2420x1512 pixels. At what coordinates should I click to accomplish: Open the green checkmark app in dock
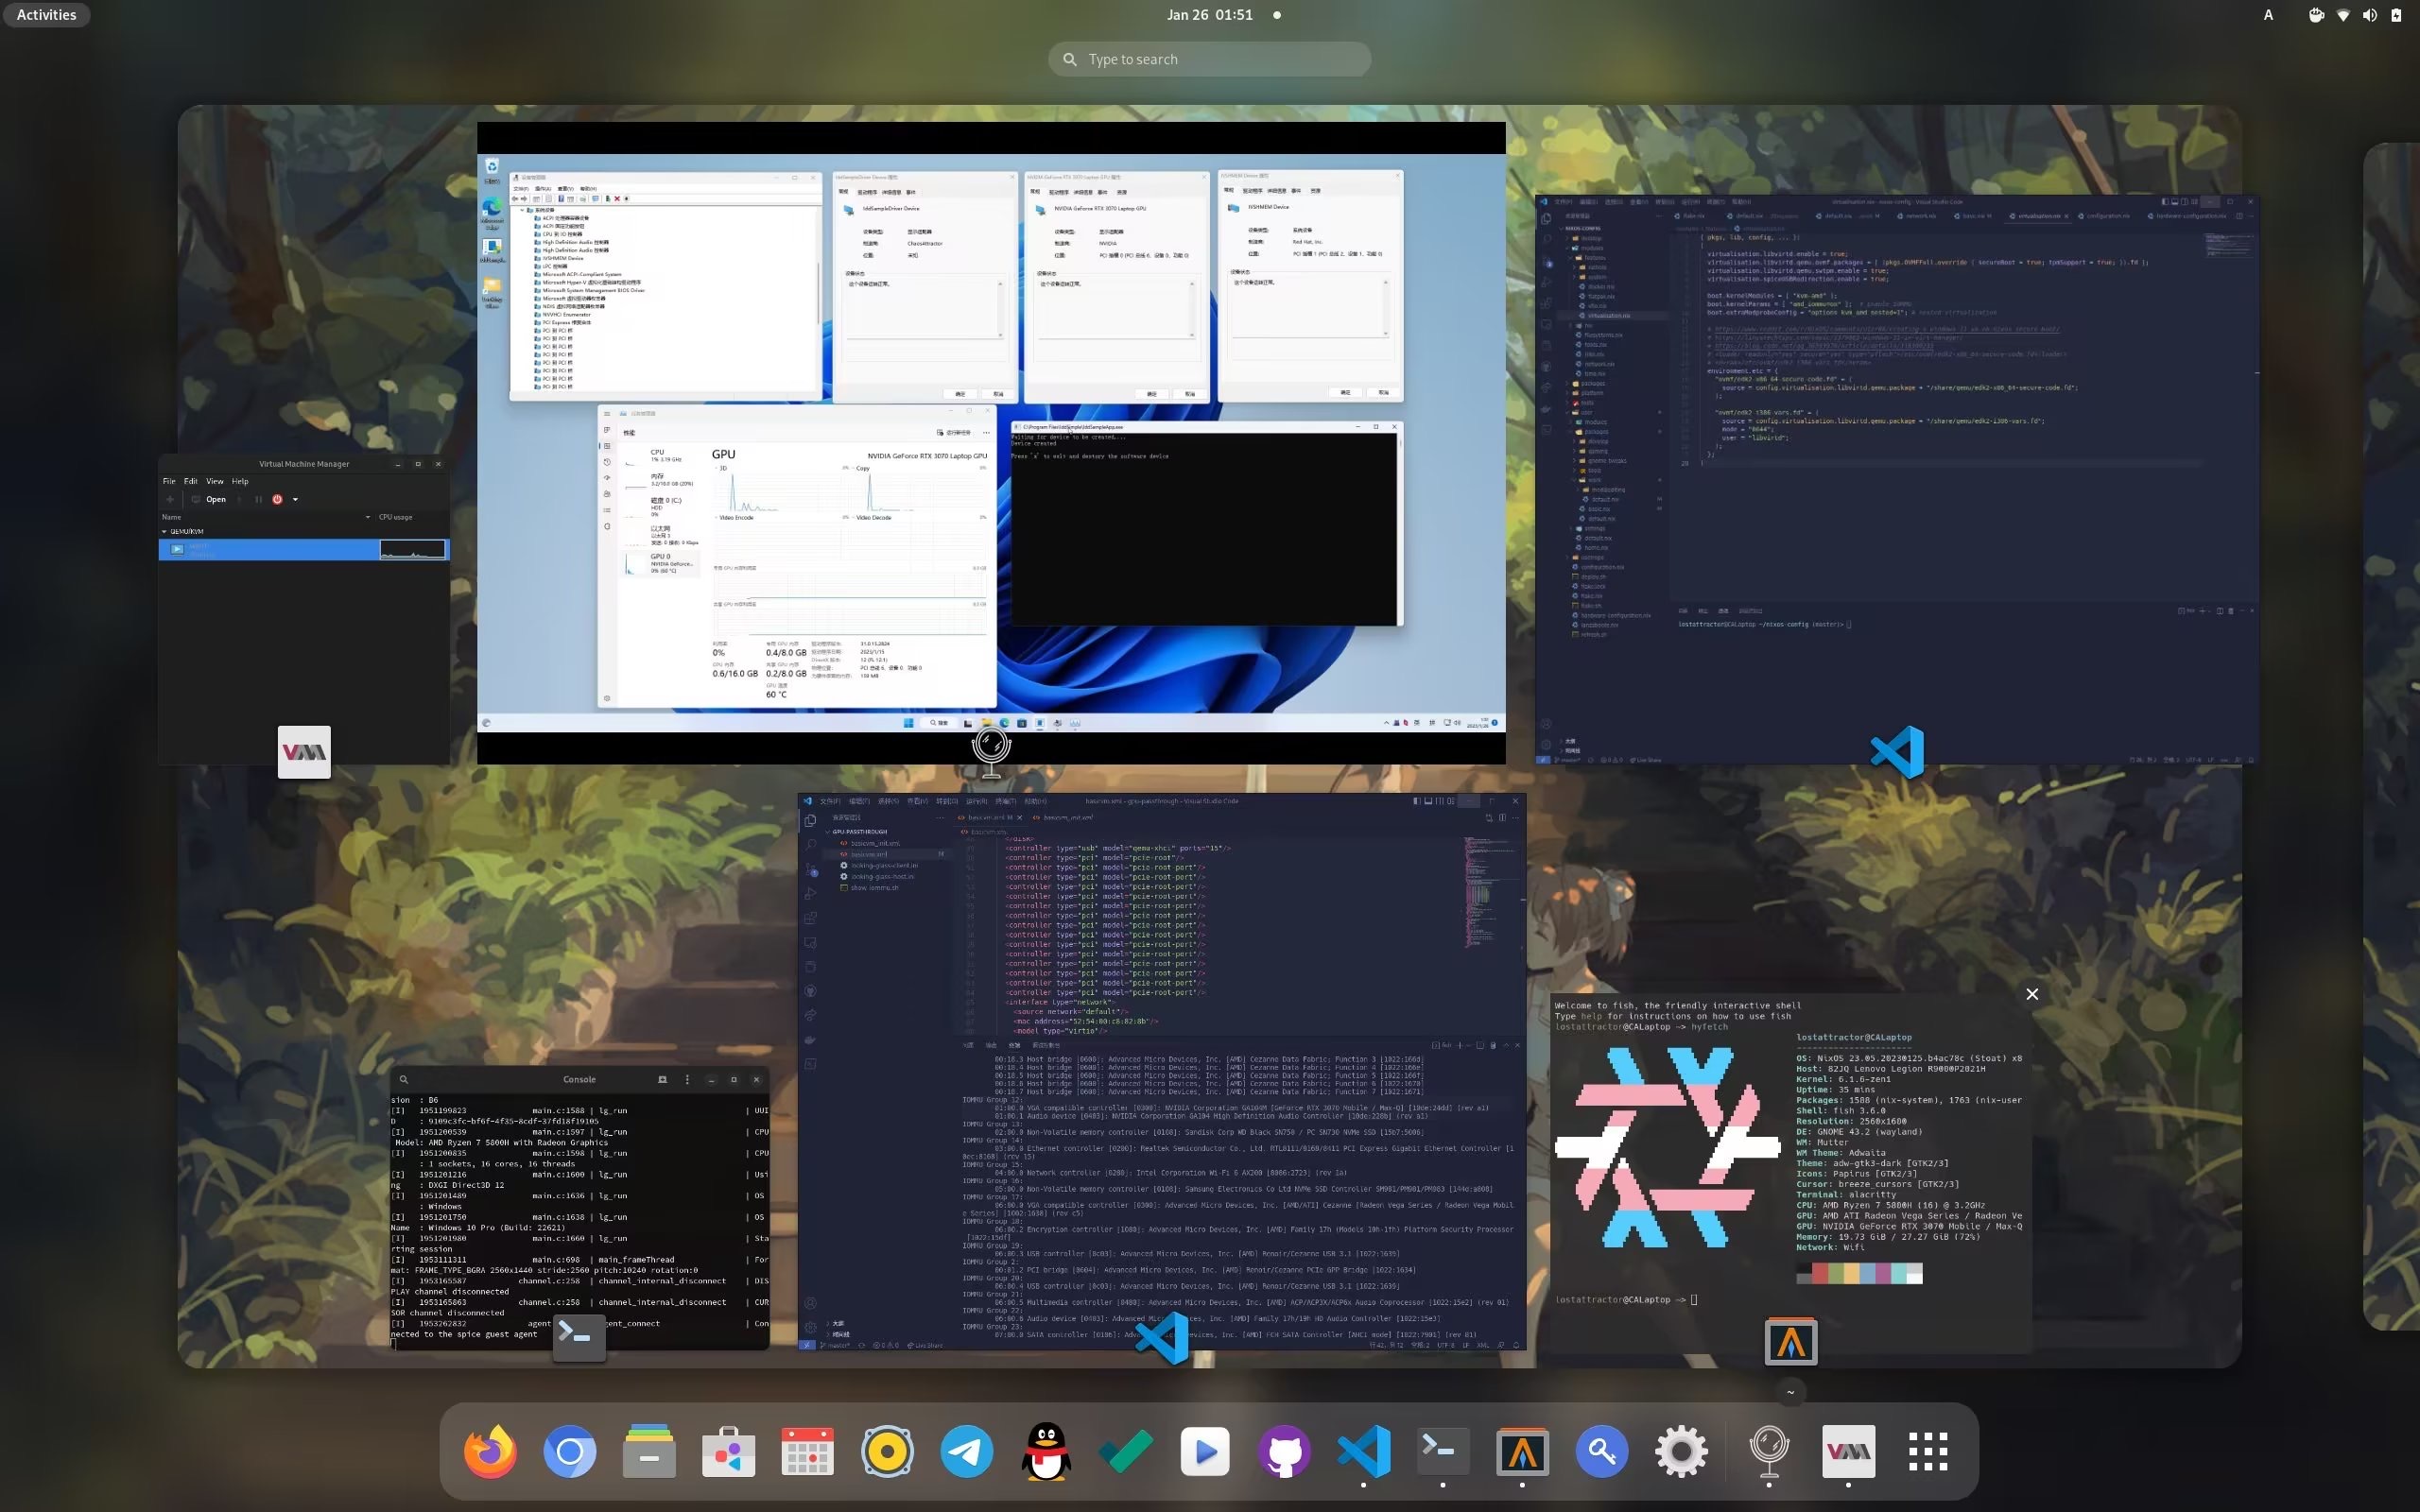(x=1125, y=1452)
